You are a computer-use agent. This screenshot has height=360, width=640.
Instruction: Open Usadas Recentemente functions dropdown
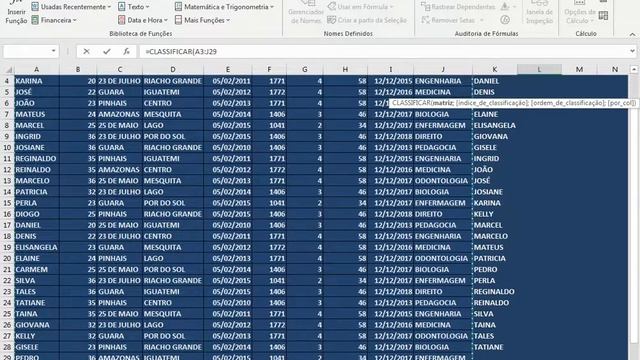[71, 7]
